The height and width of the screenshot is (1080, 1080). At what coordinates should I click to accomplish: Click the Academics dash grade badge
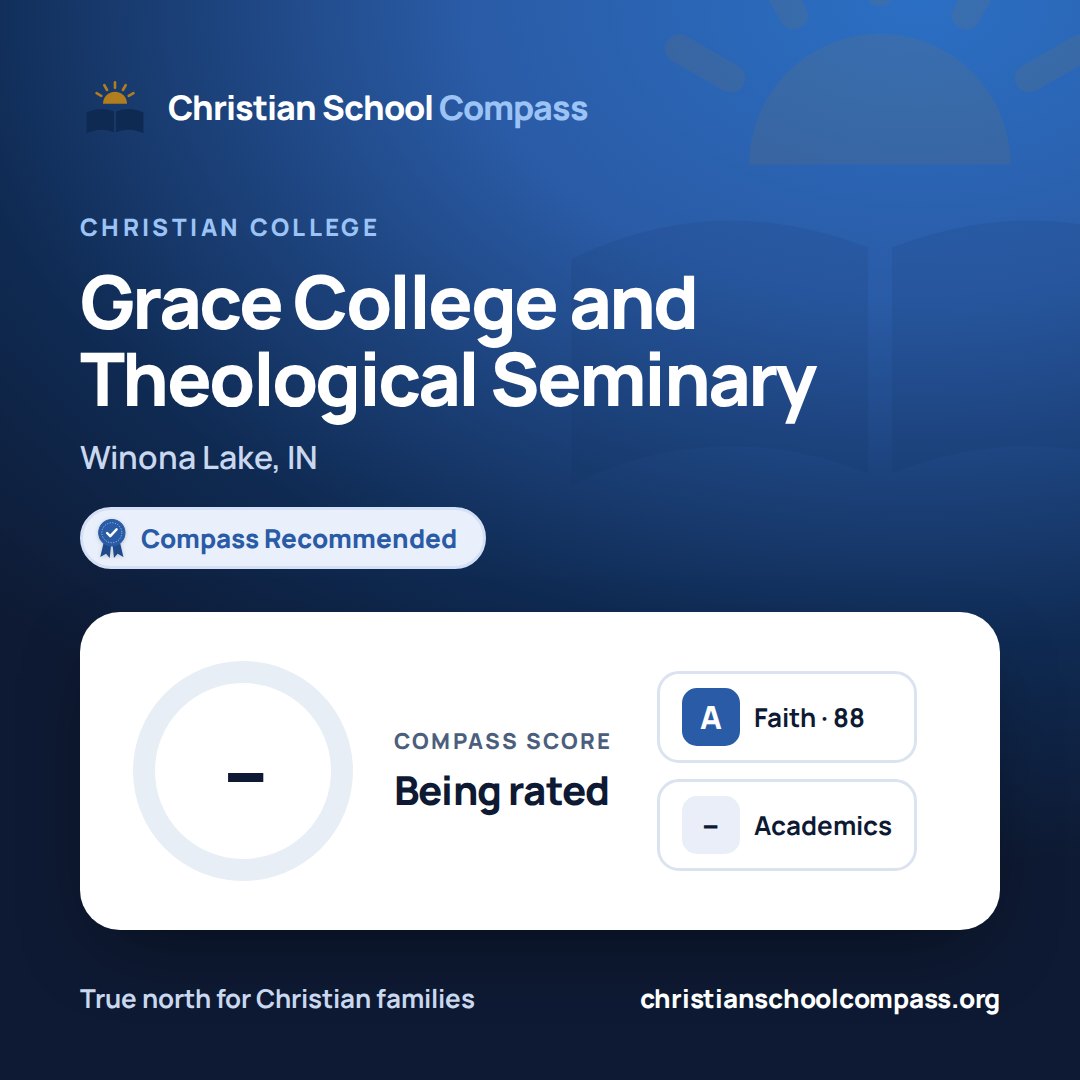(x=710, y=825)
